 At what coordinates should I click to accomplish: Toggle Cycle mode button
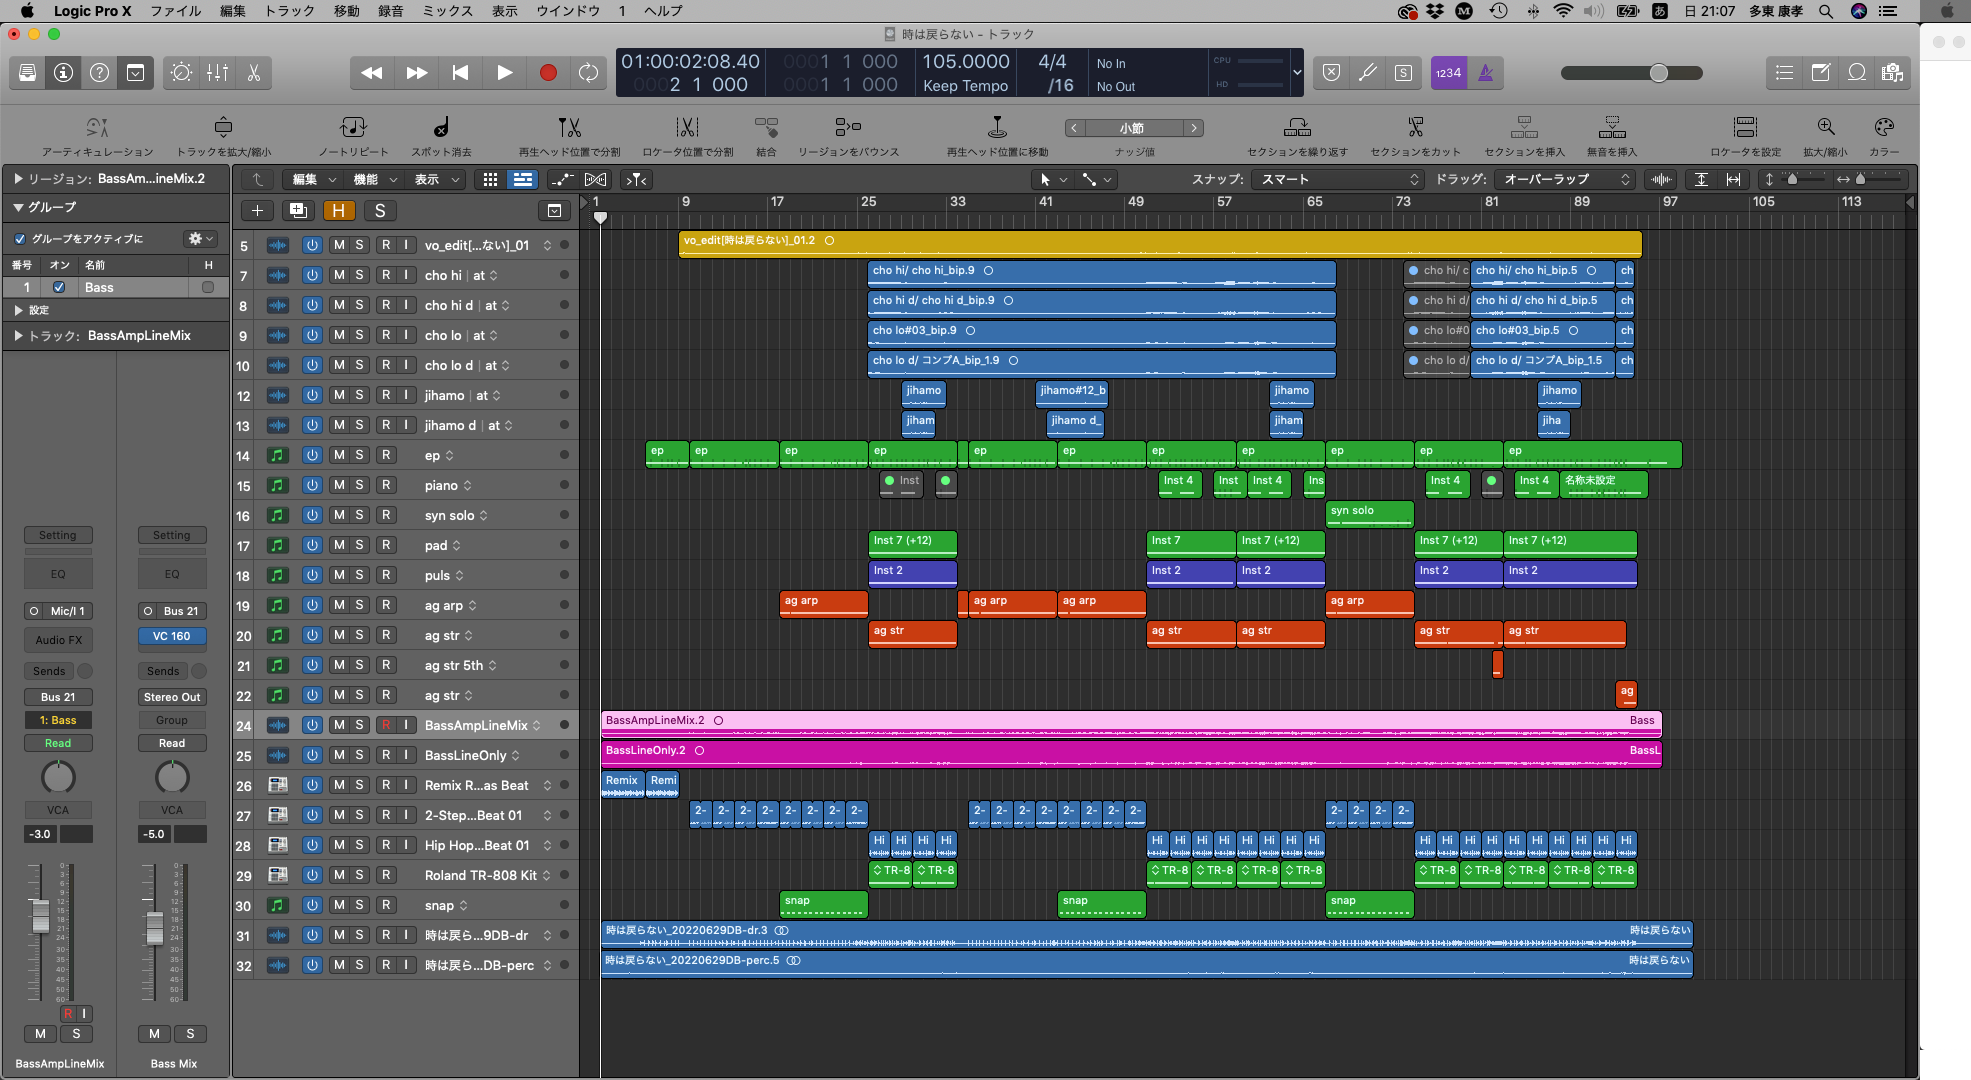tap(588, 73)
